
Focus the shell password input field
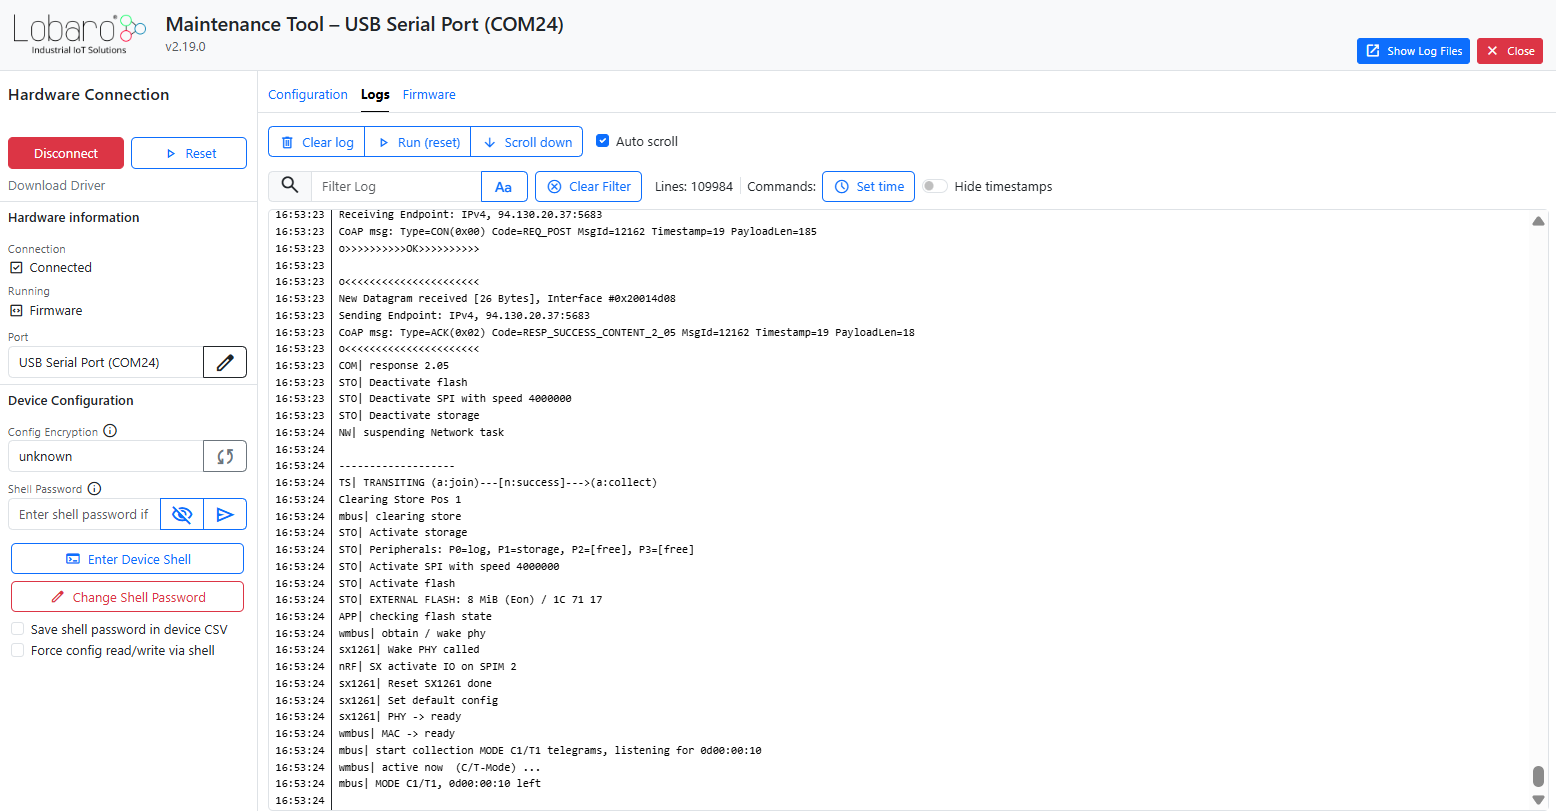84,514
